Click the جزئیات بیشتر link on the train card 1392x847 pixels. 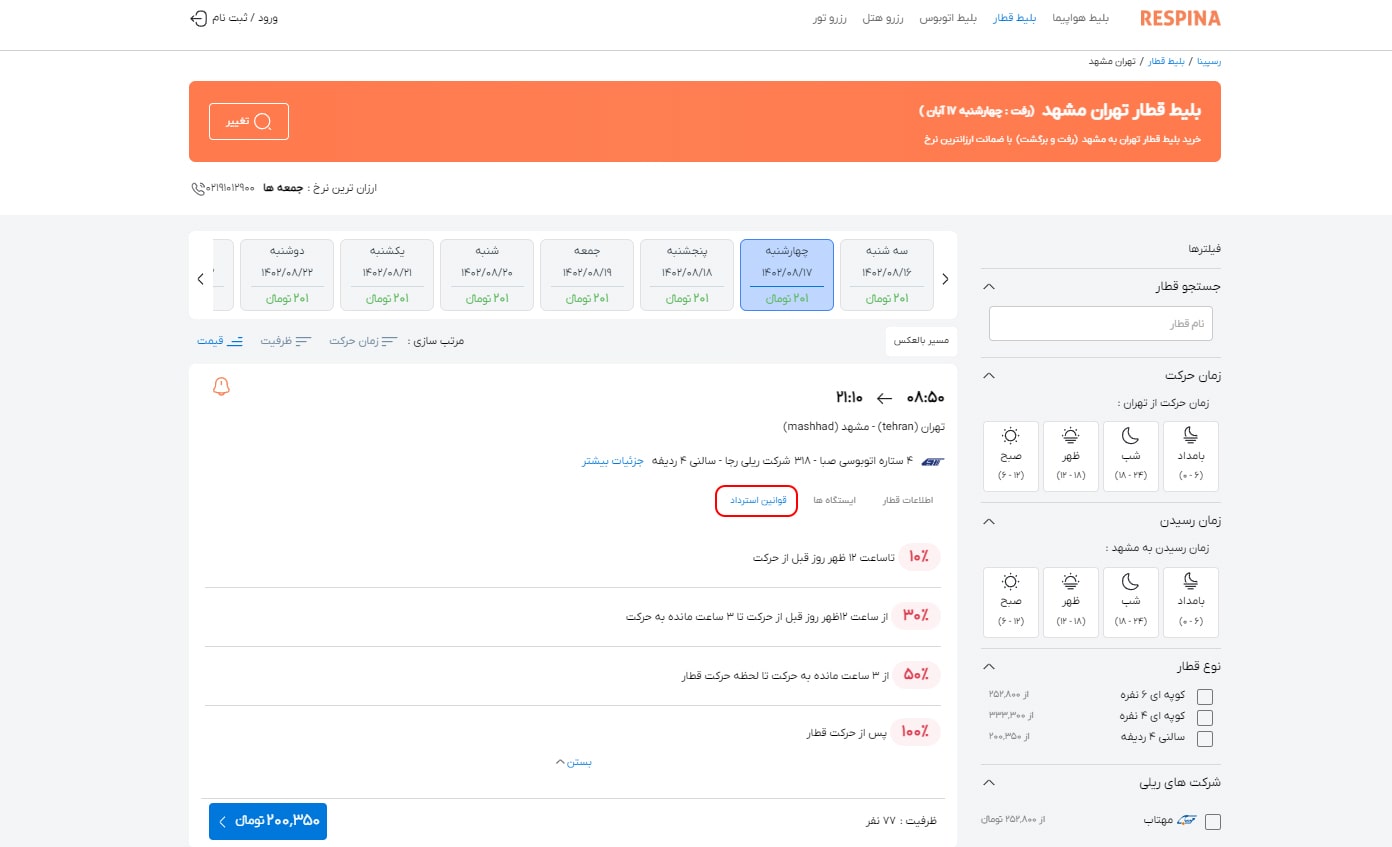612,461
